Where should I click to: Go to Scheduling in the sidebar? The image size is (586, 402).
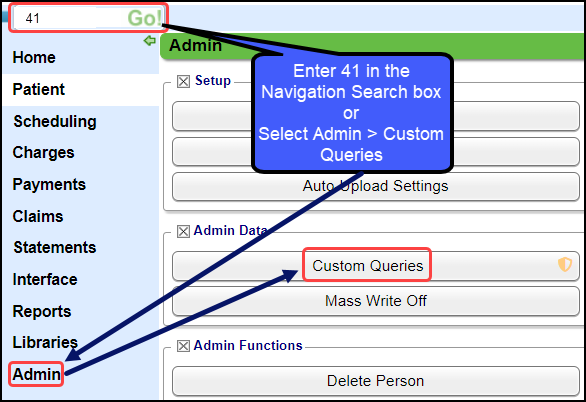click(x=55, y=121)
